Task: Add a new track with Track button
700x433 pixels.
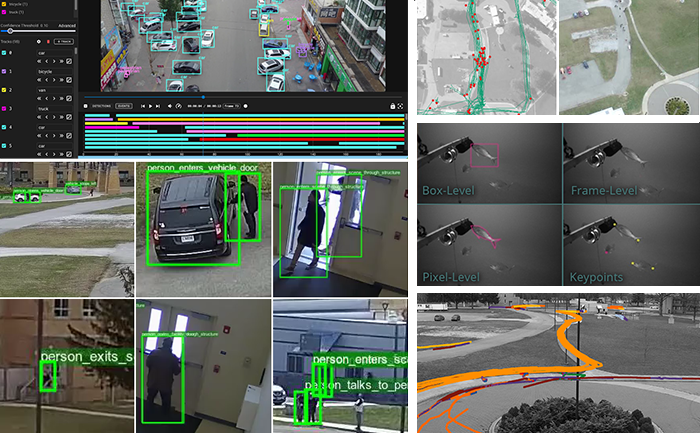Action: [x=64, y=42]
